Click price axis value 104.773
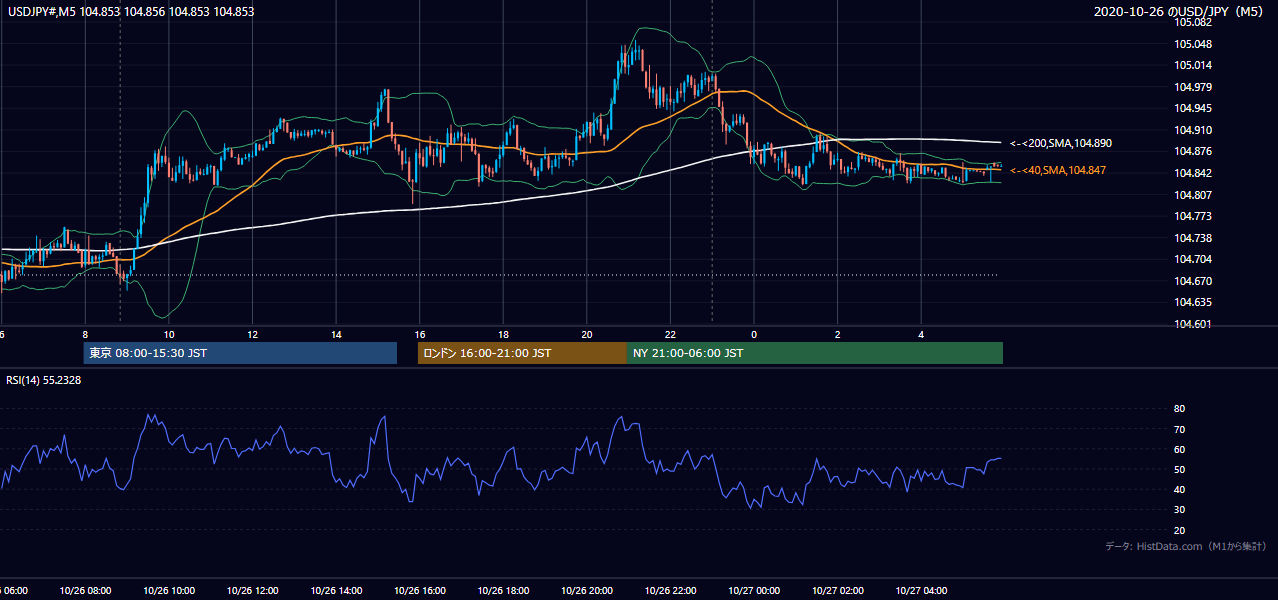The image size is (1278, 600). 1193,216
